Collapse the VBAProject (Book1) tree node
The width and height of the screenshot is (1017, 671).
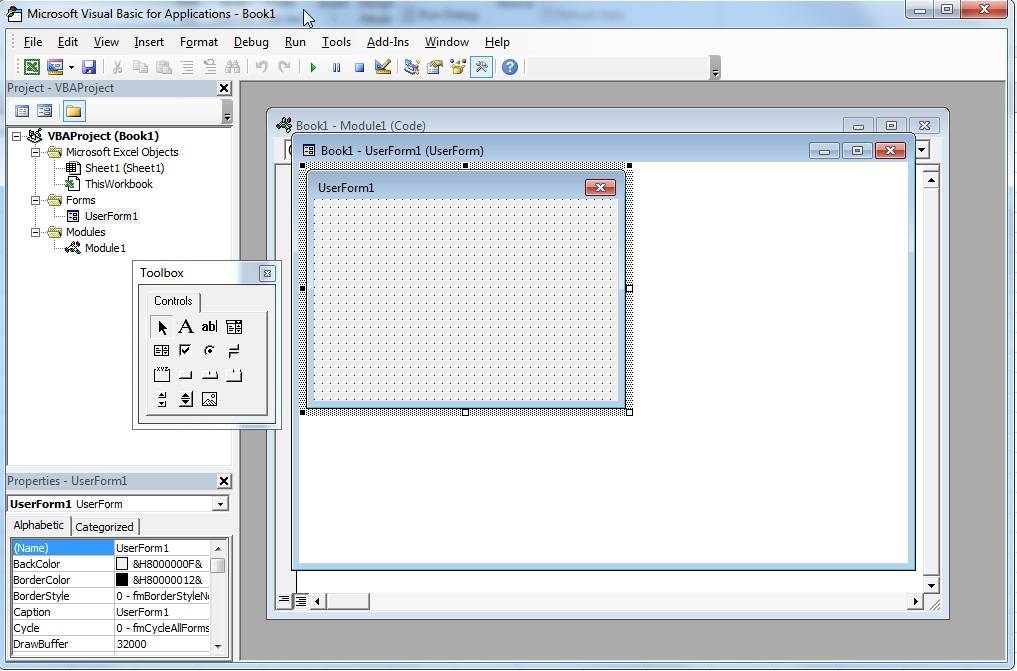click(x=17, y=136)
